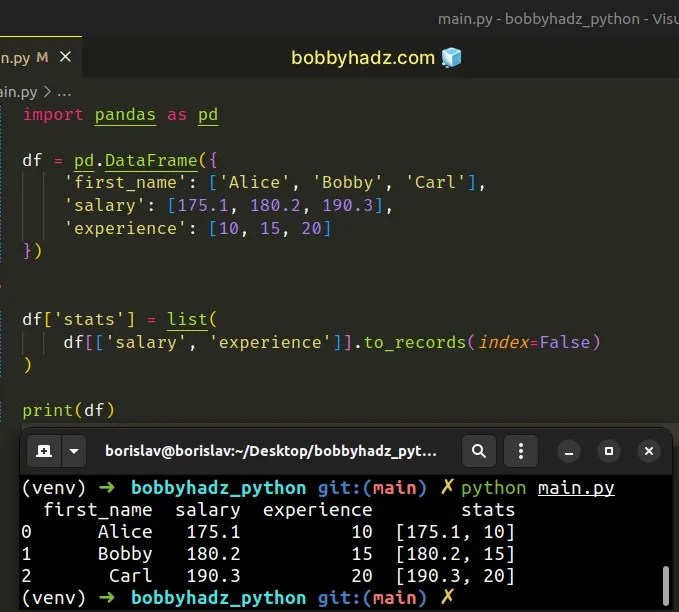Image resolution: width=679 pixels, height=612 pixels.
Task: Select the main.py editor tab
Action: tap(39, 57)
